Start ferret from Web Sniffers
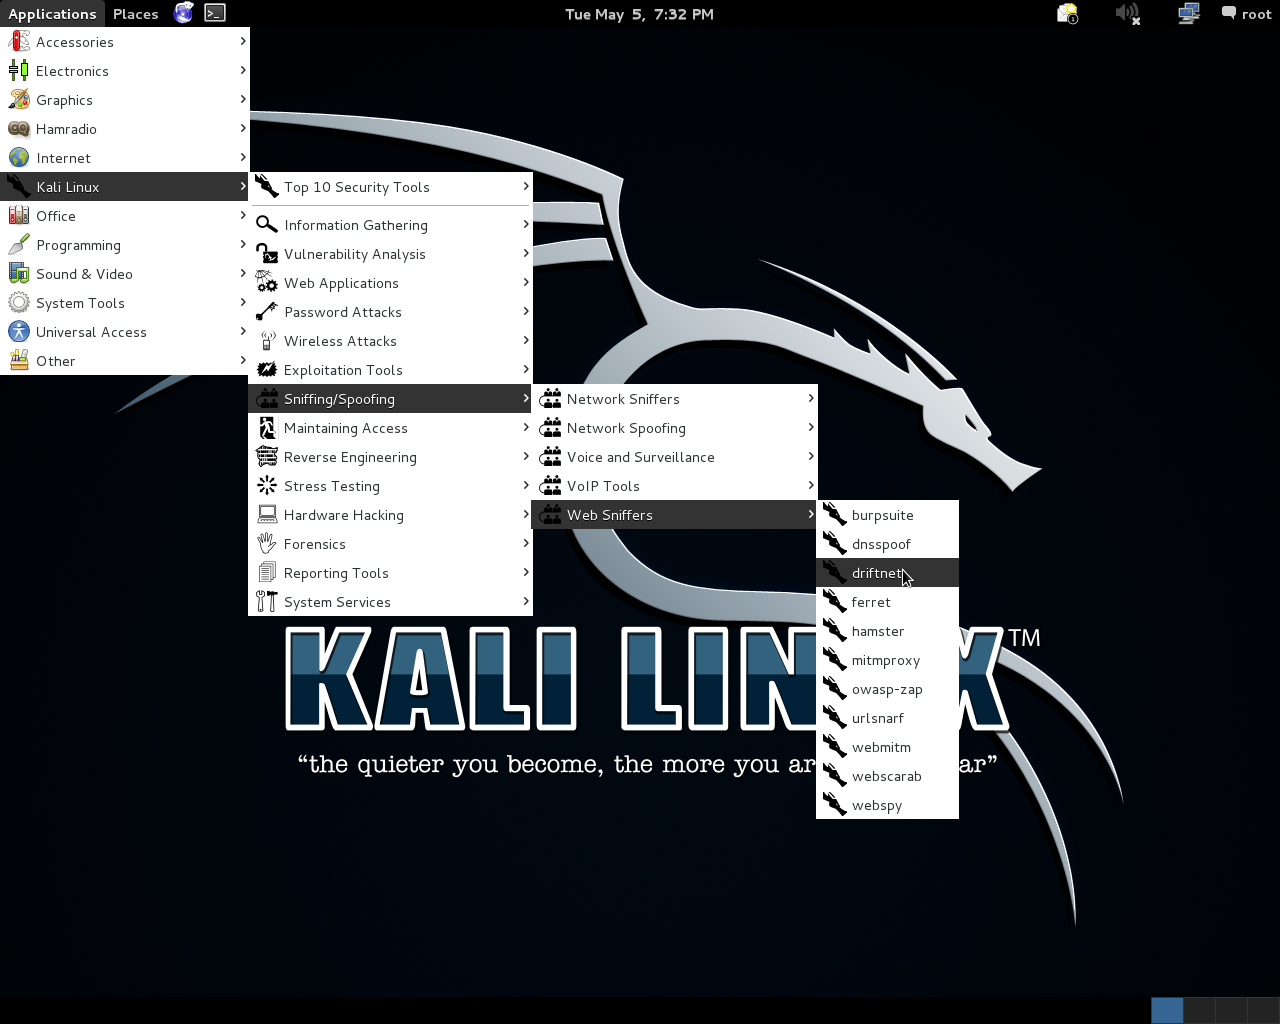Image resolution: width=1280 pixels, height=1024 pixels. pos(888,602)
